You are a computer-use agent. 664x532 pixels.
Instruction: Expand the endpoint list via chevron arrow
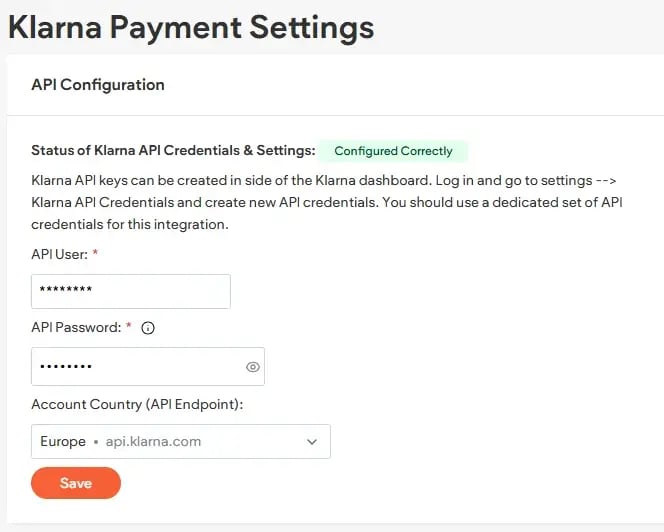click(311, 441)
